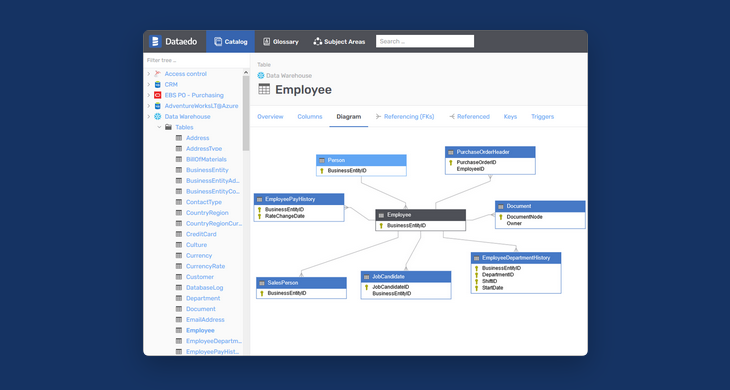Click the Search input field
This screenshot has height=390, width=730.
tap(425, 41)
